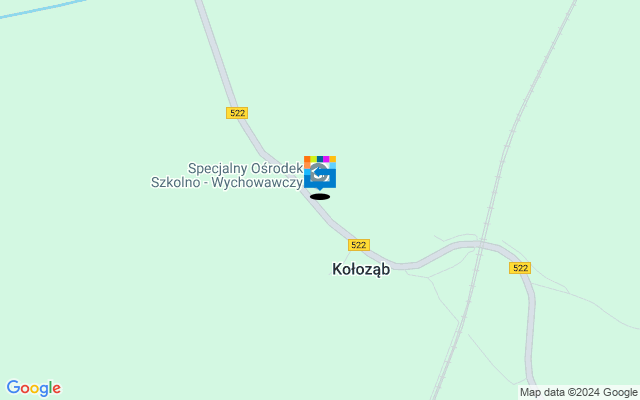Select the 522 shield nearest the school label
640x400 pixels.
pos(237,113)
